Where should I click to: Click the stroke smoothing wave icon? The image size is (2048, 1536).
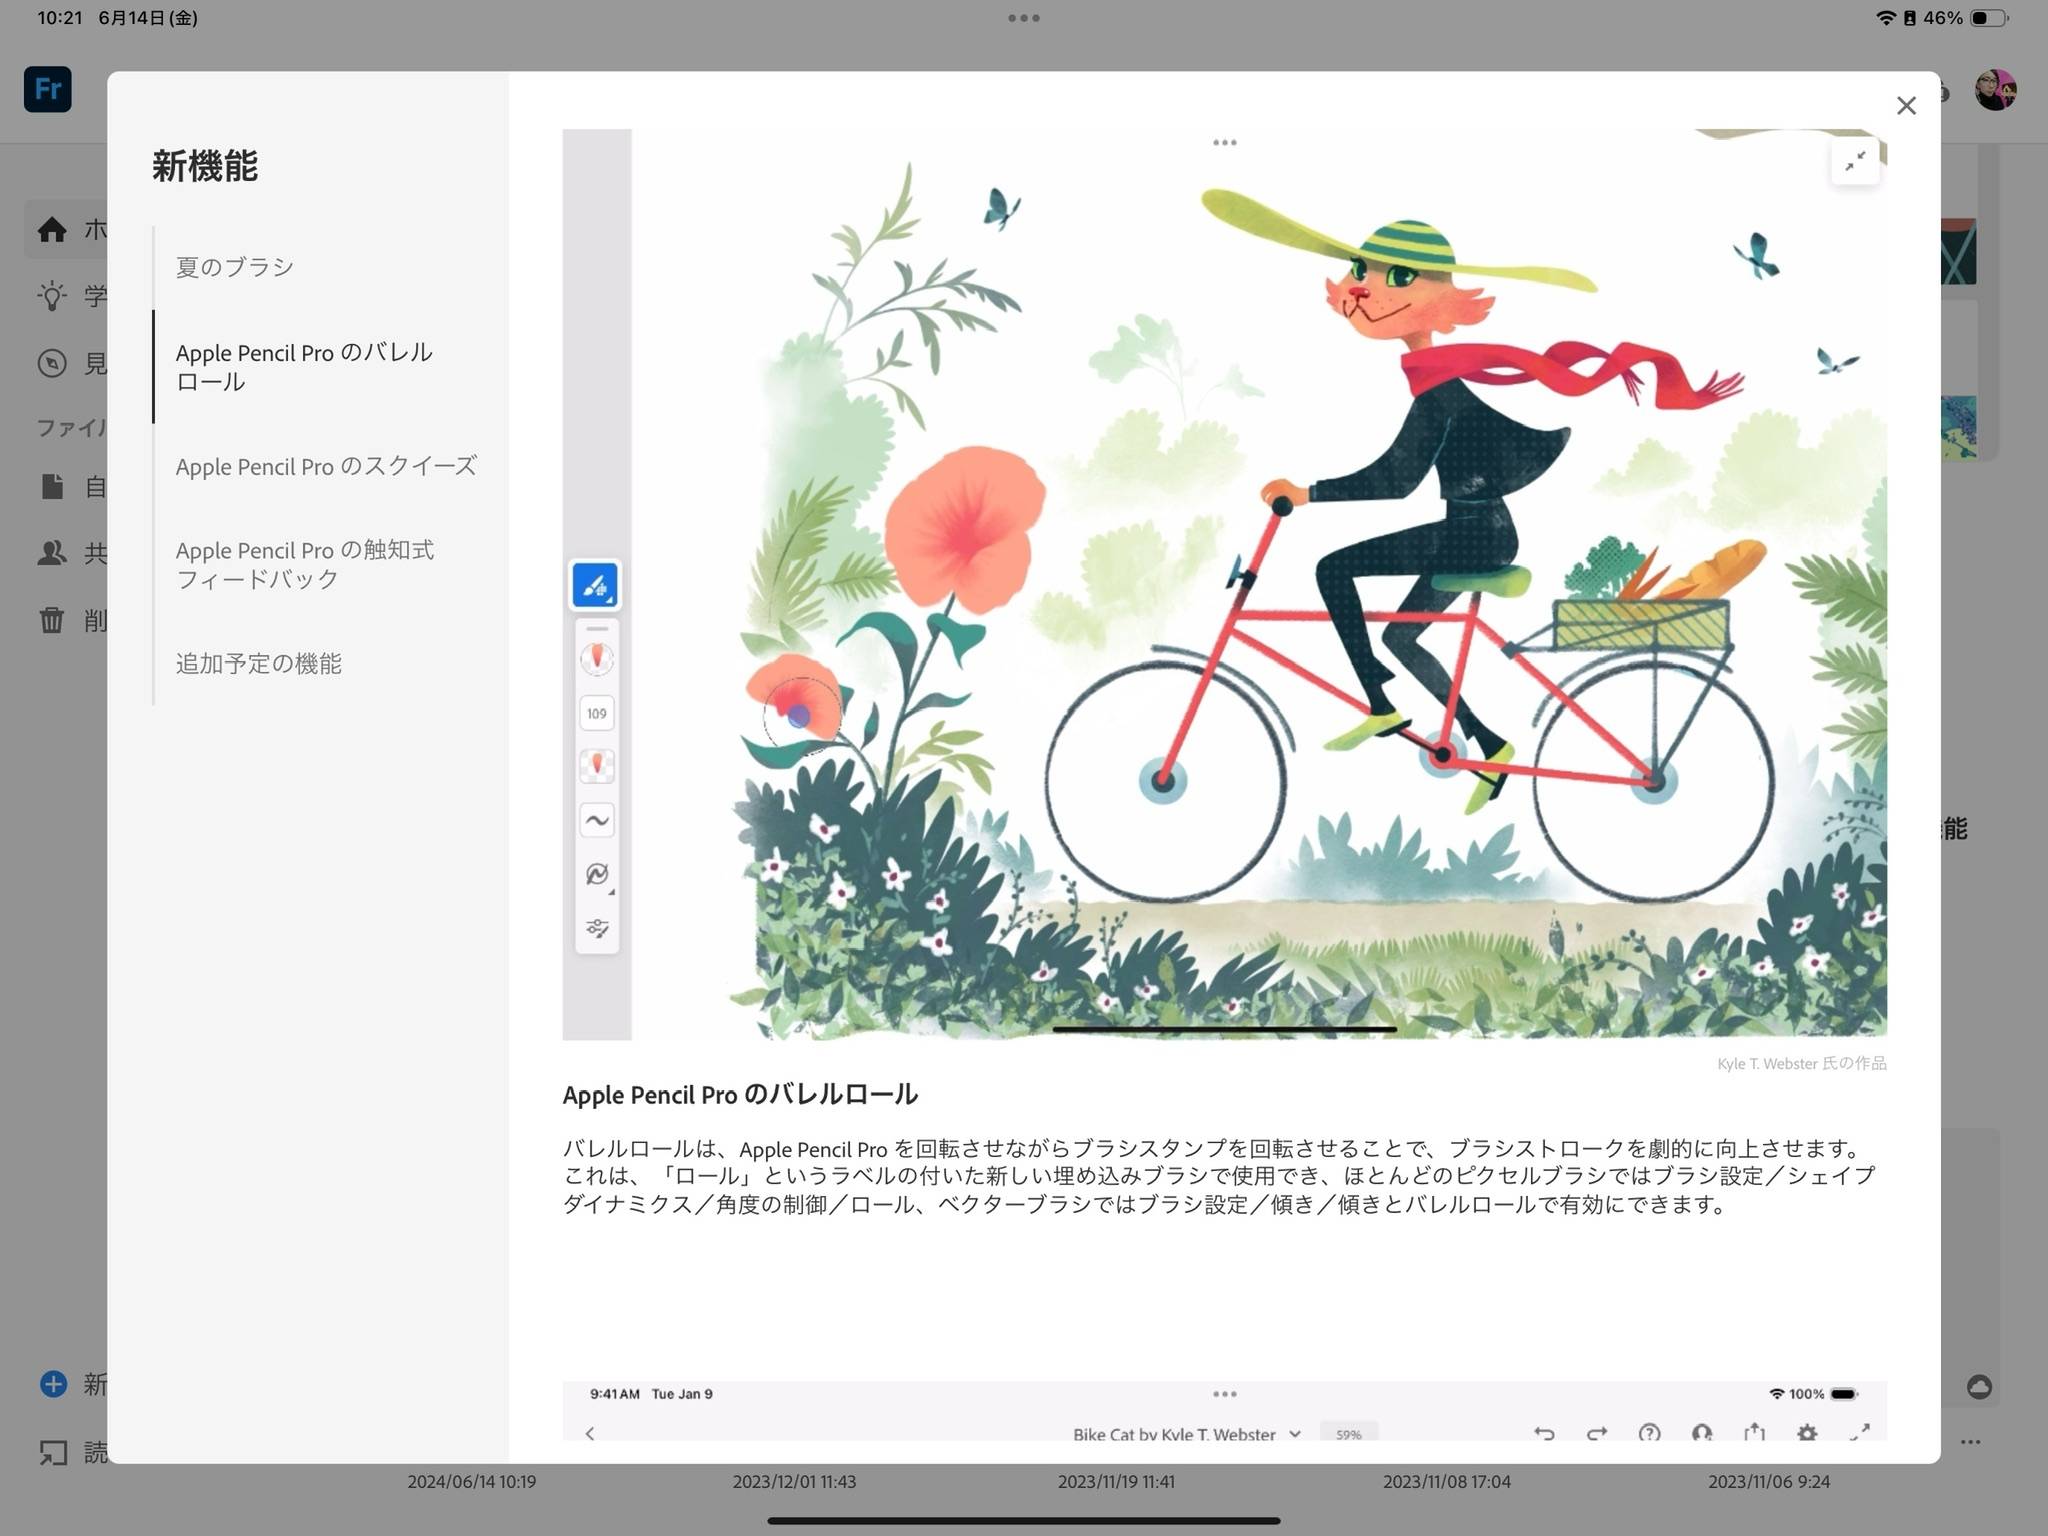pyautogui.click(x=597, y=820)
